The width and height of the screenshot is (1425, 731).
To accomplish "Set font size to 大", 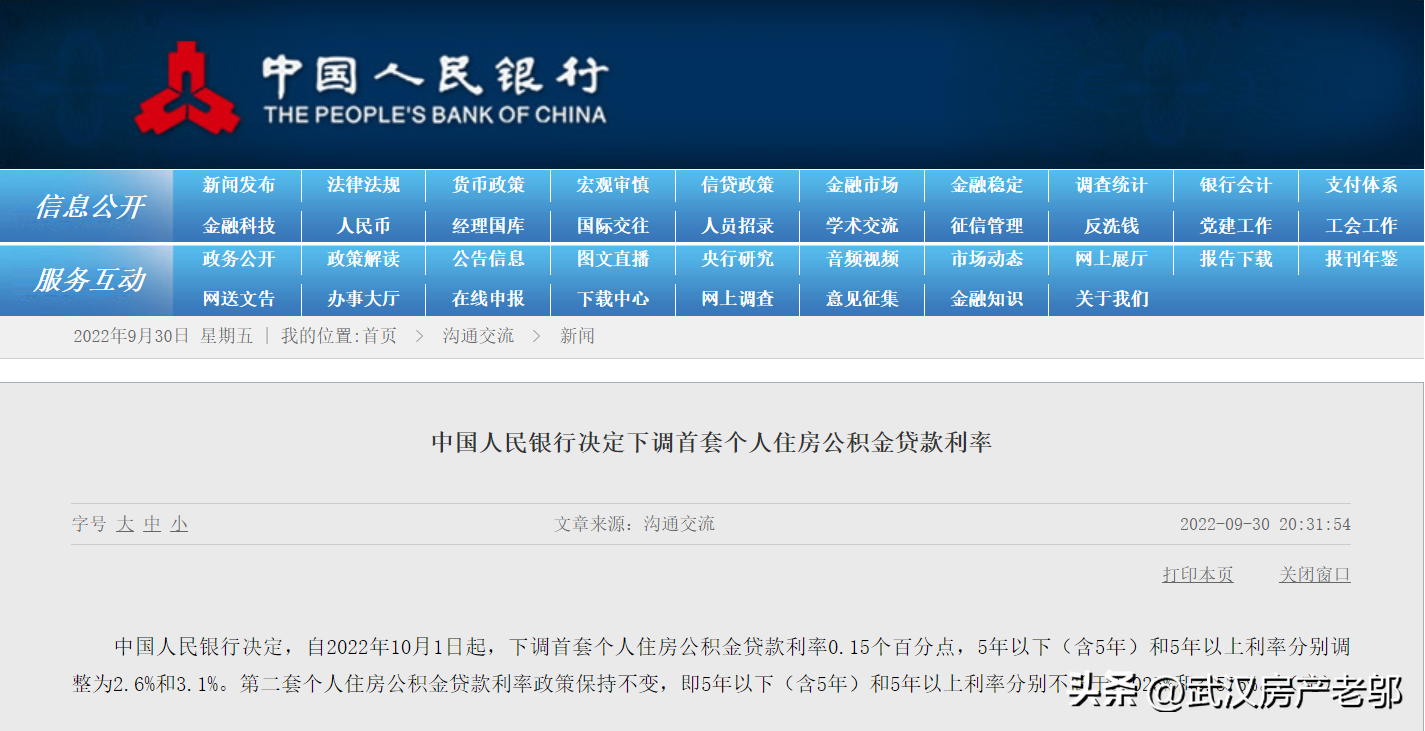I will 125,524.
